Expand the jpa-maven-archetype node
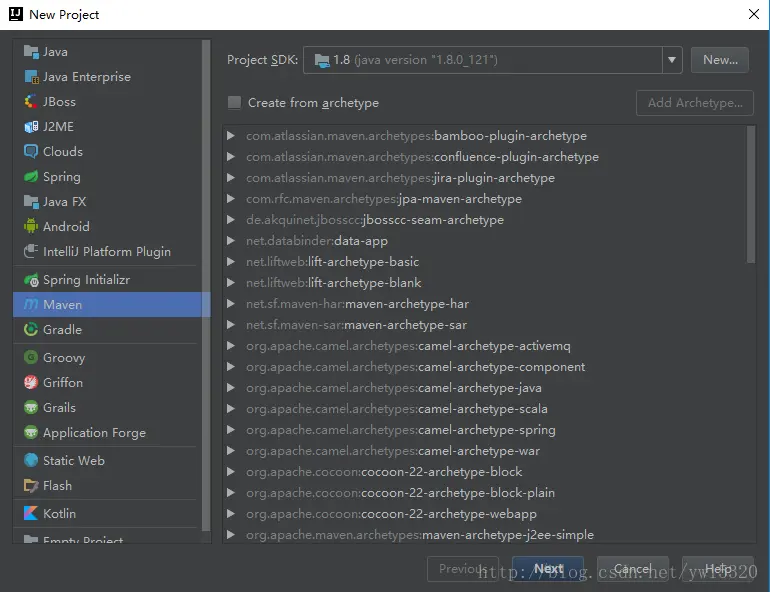Screen dimensions: 770x592 [x=230, y=199]
